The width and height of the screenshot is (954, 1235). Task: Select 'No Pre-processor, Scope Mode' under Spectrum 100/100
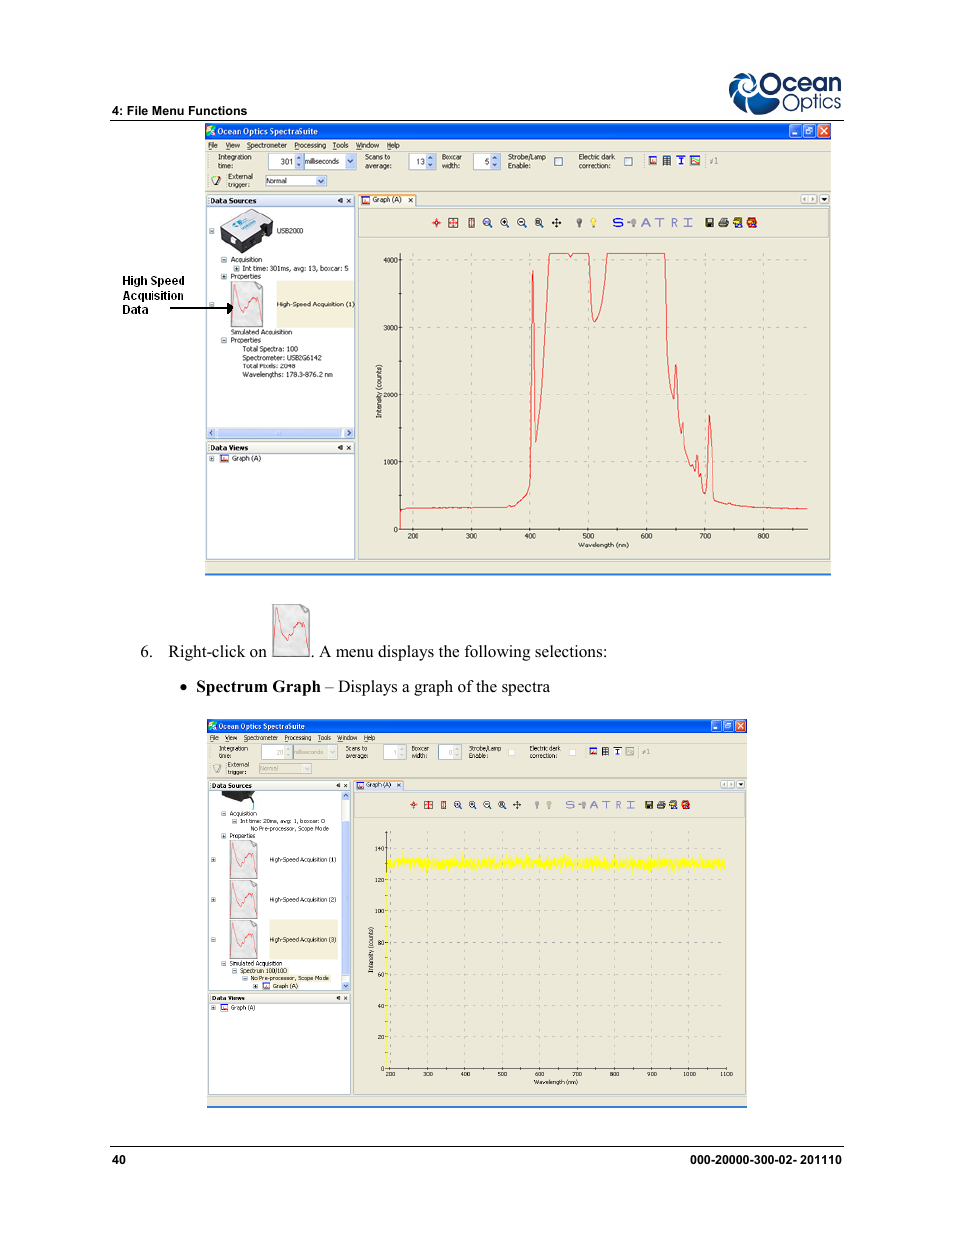289,979
